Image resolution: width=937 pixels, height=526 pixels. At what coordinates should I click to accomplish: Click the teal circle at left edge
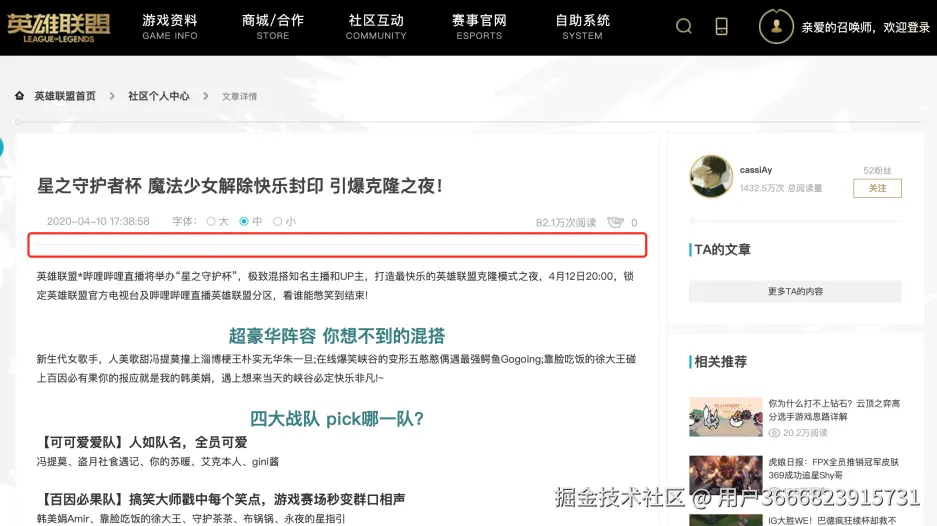tap(2, 146)
